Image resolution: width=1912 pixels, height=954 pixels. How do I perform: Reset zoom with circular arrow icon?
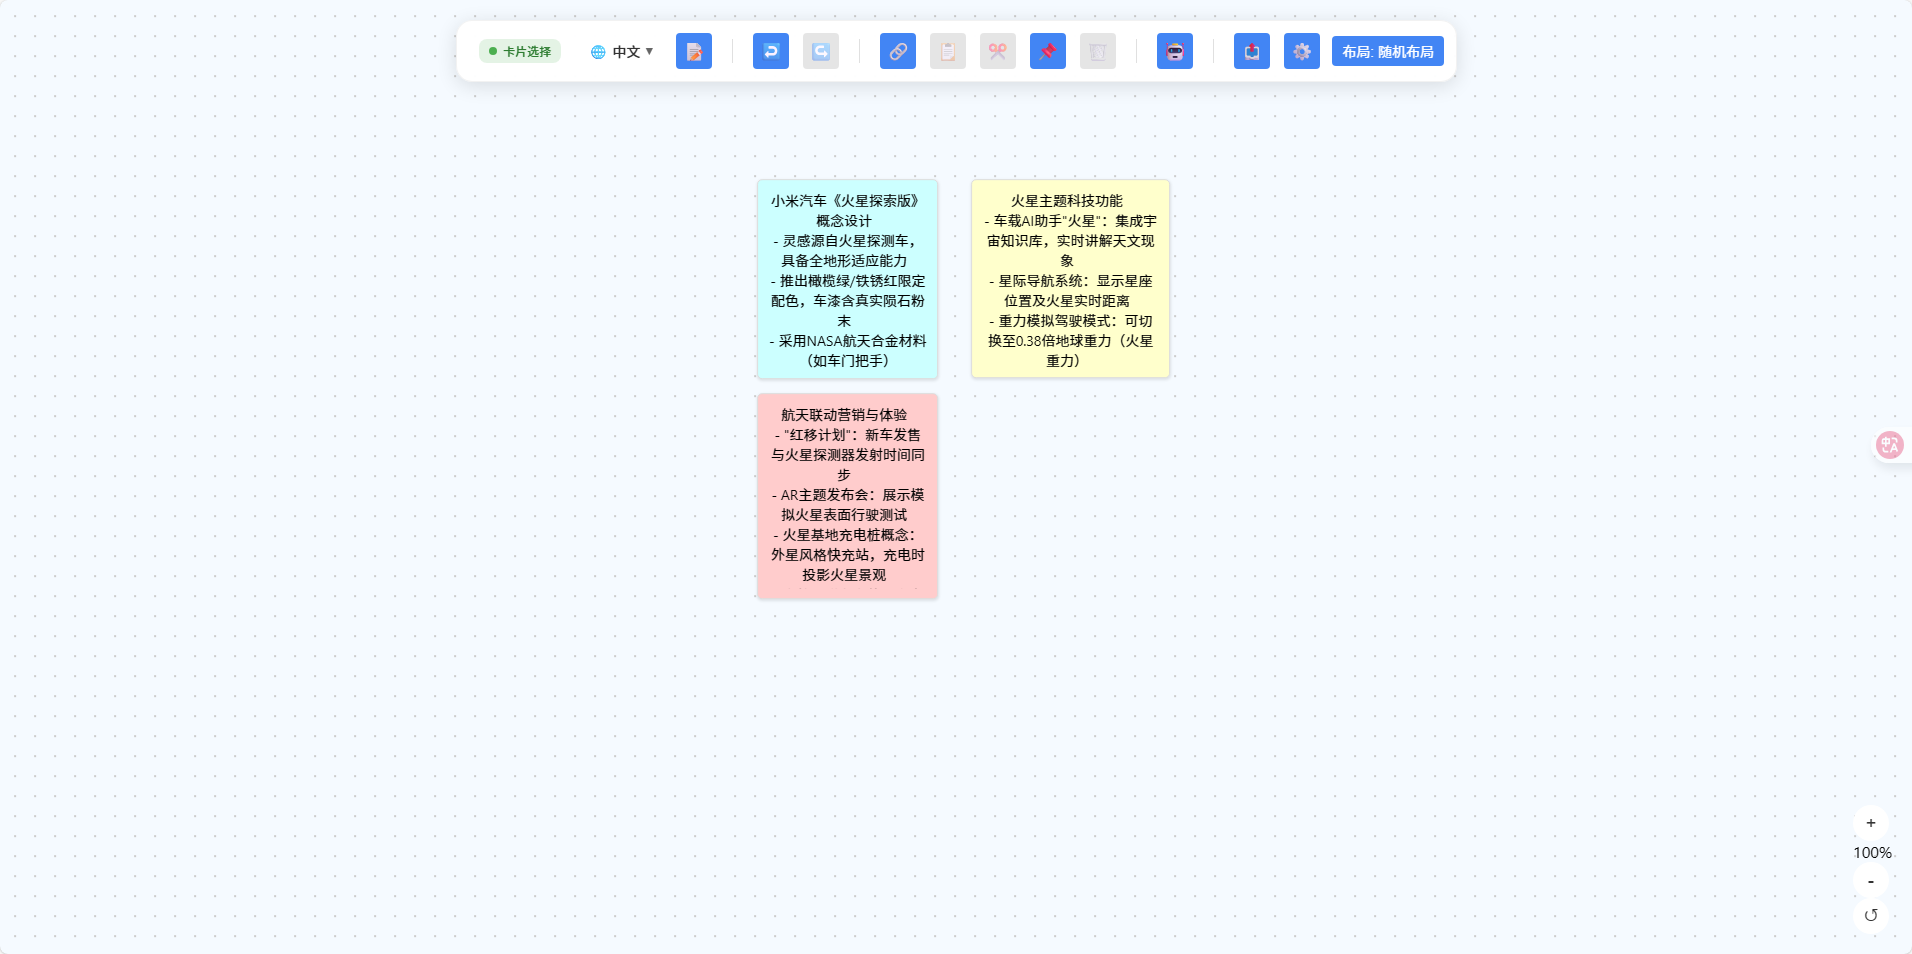[1871, 915]
